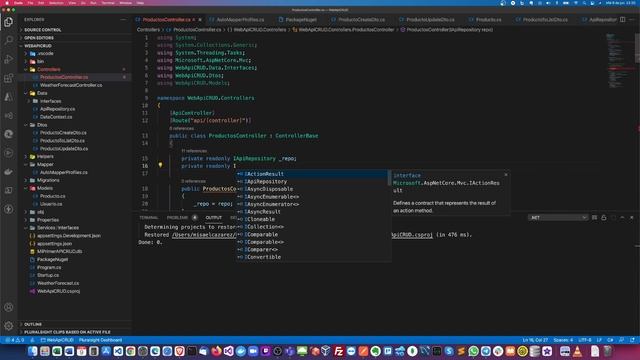Click the Pluralsight Dashboard status bar button
Viewport: 640px width, 360px height.
point(100,340)
